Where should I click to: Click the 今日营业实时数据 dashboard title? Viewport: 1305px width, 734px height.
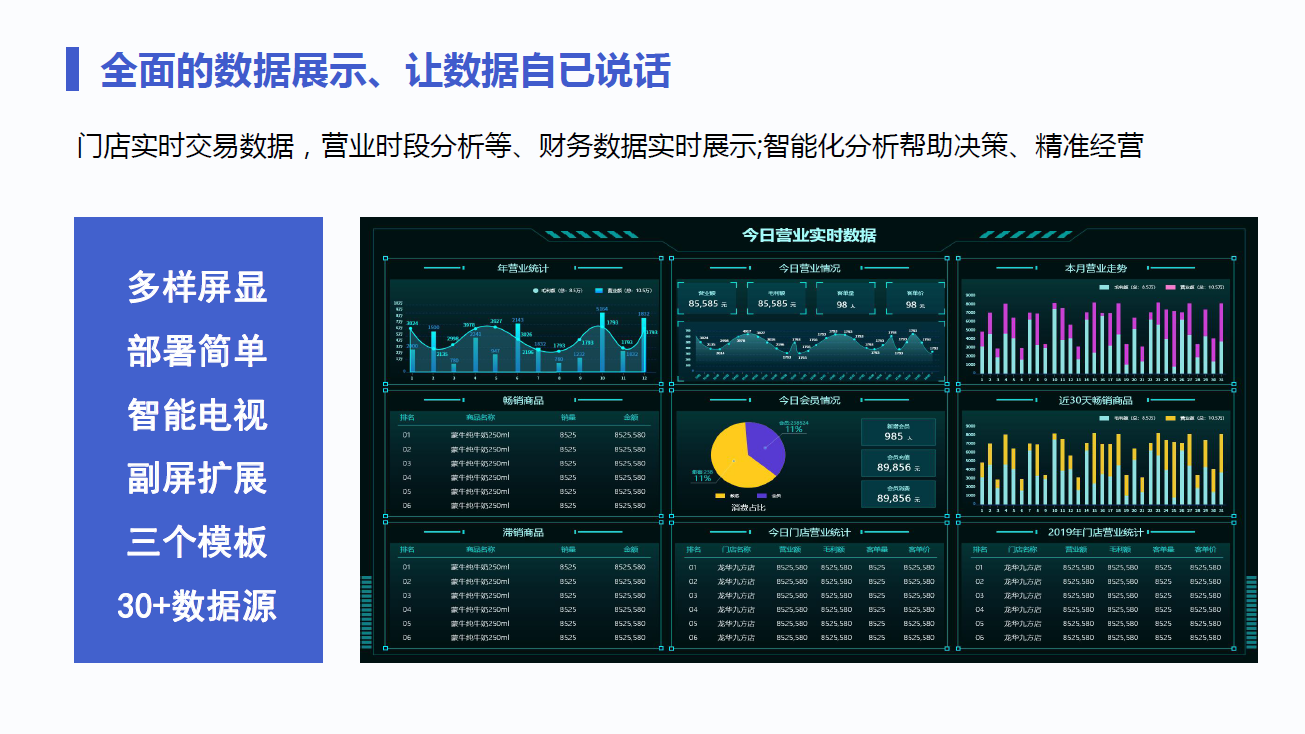pos(808,236)
